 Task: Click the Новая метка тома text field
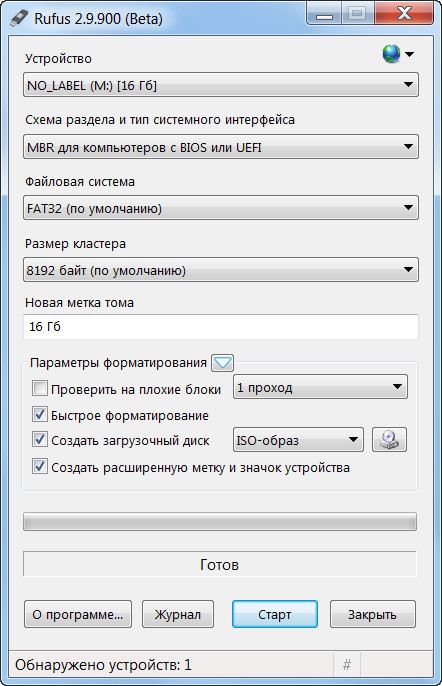point(221,326)
